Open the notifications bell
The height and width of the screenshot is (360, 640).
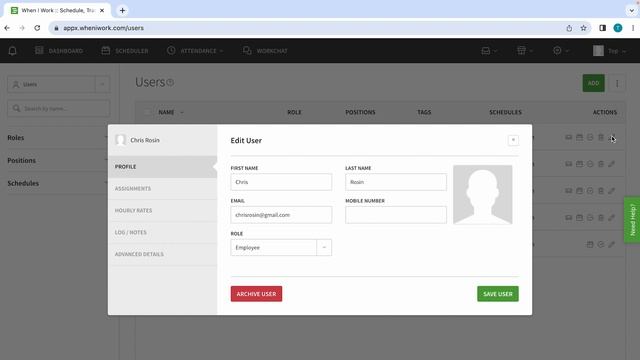(x=12, y=51)
